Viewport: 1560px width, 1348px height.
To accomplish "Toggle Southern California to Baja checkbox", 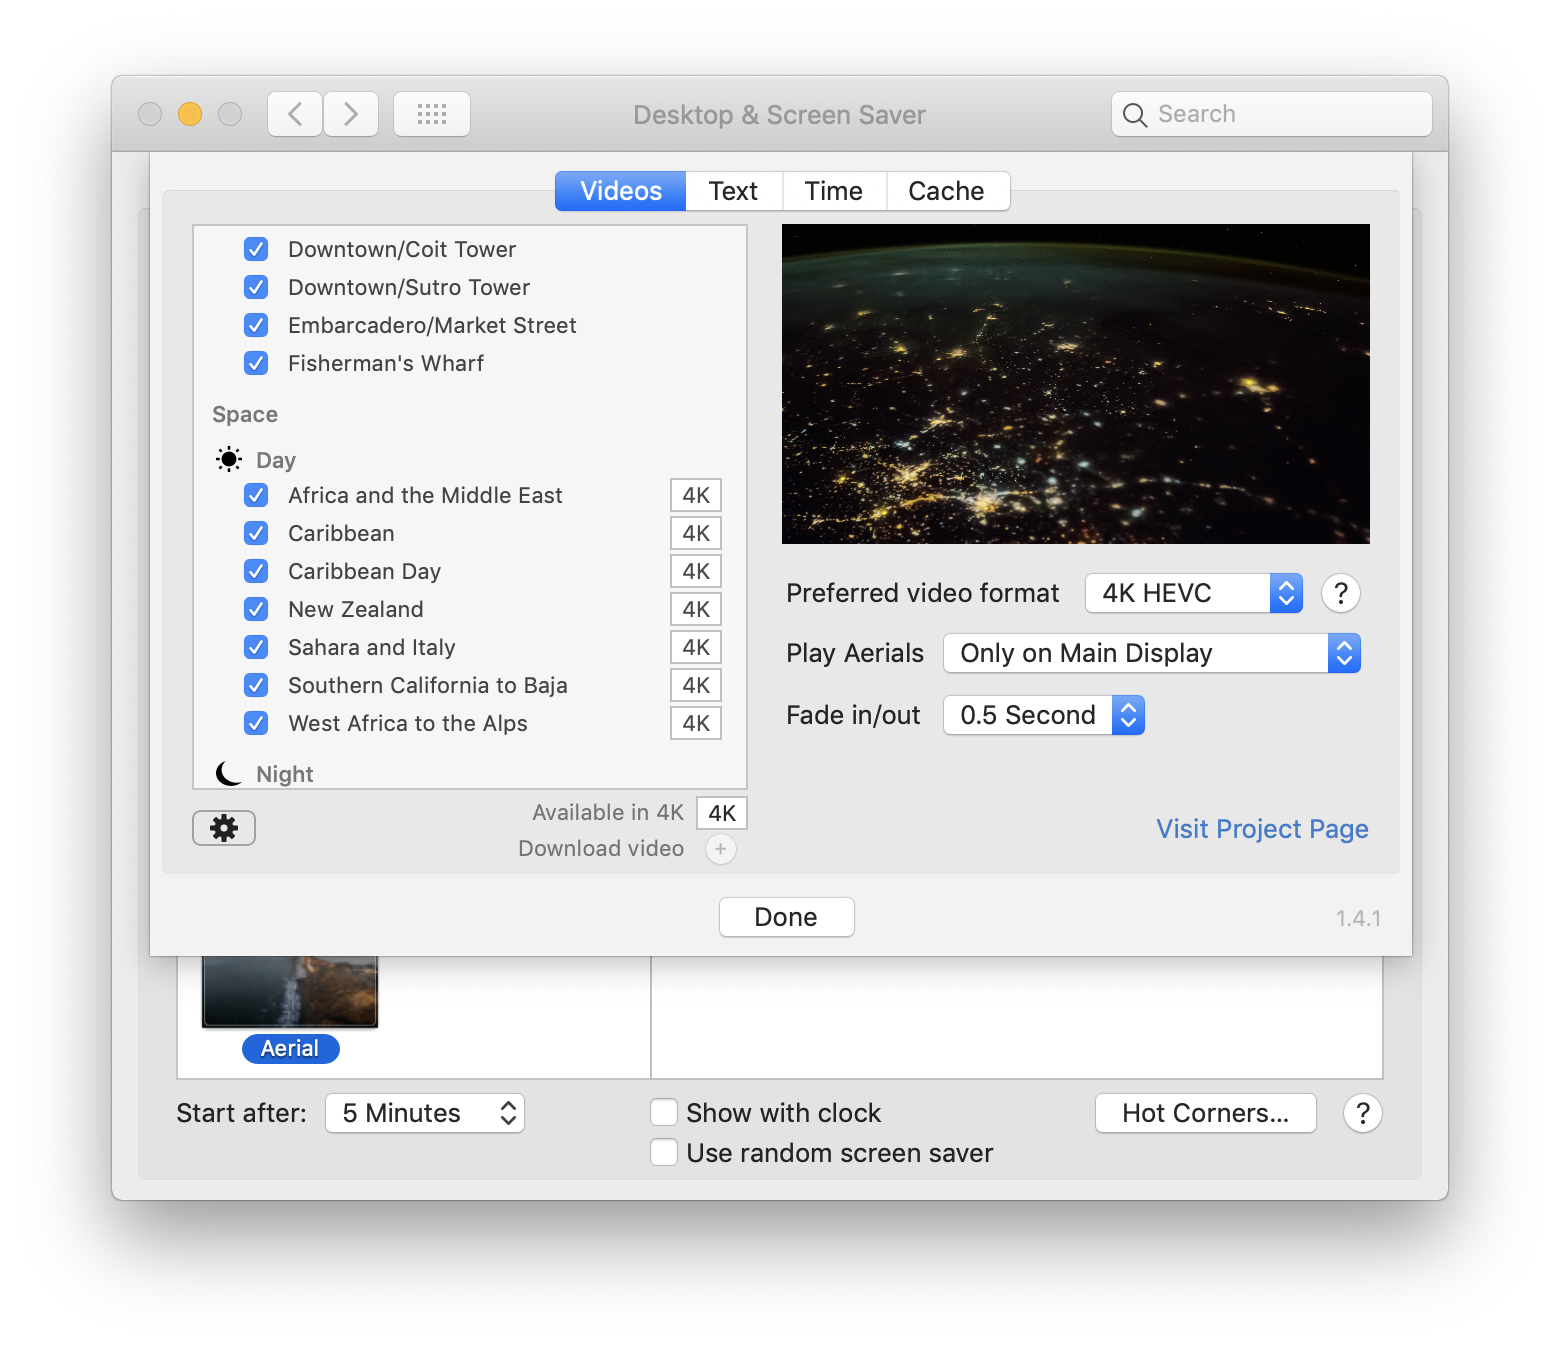I will (256, 685).
